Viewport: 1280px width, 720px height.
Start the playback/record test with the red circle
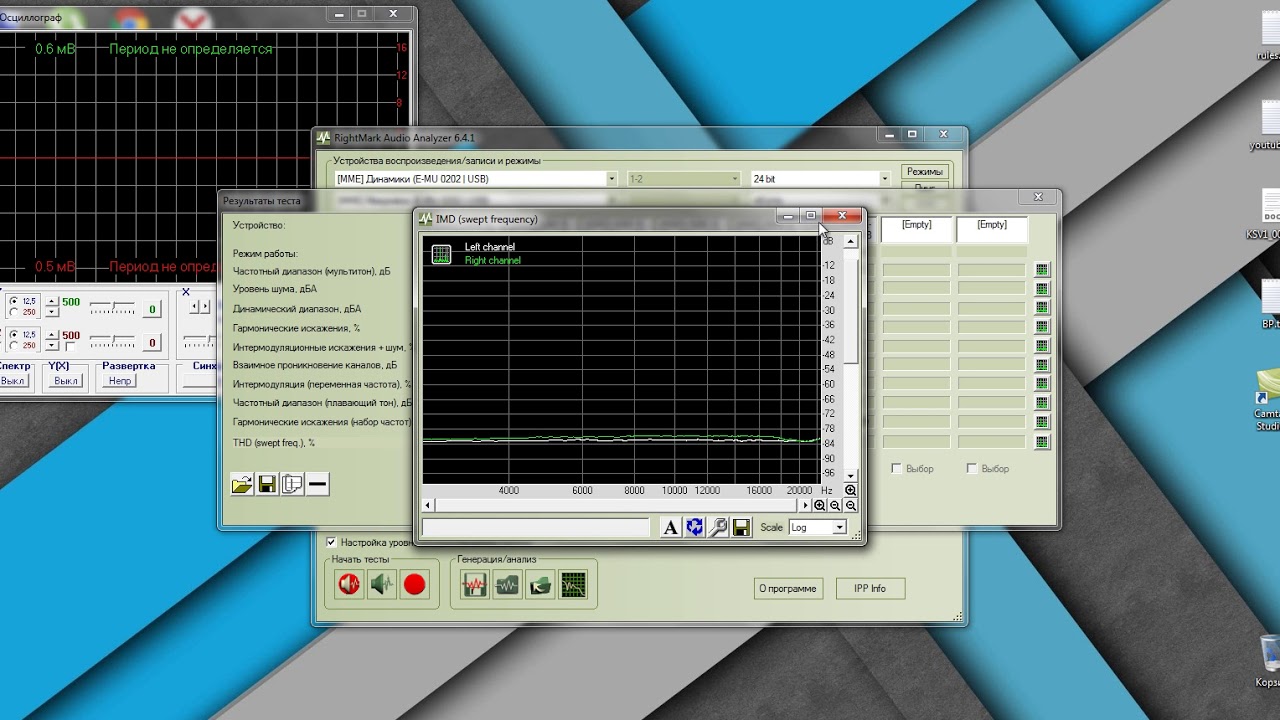(414, 585)
